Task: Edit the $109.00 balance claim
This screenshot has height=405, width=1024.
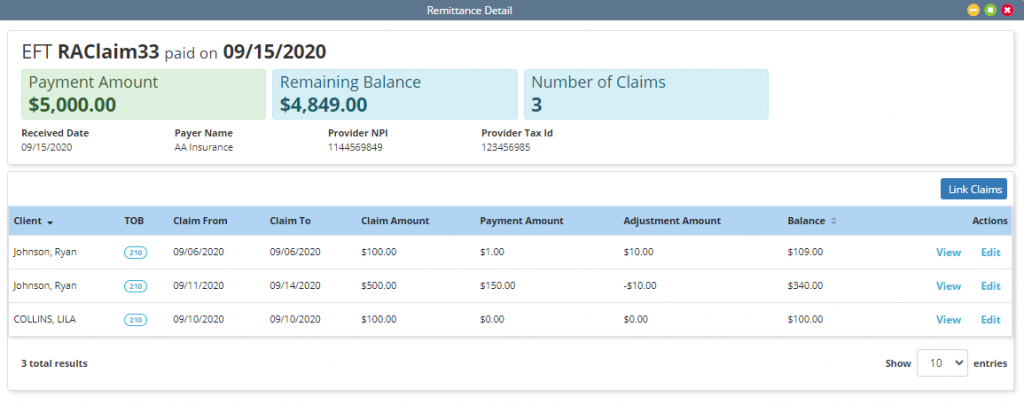Action: tap(990, 252)
